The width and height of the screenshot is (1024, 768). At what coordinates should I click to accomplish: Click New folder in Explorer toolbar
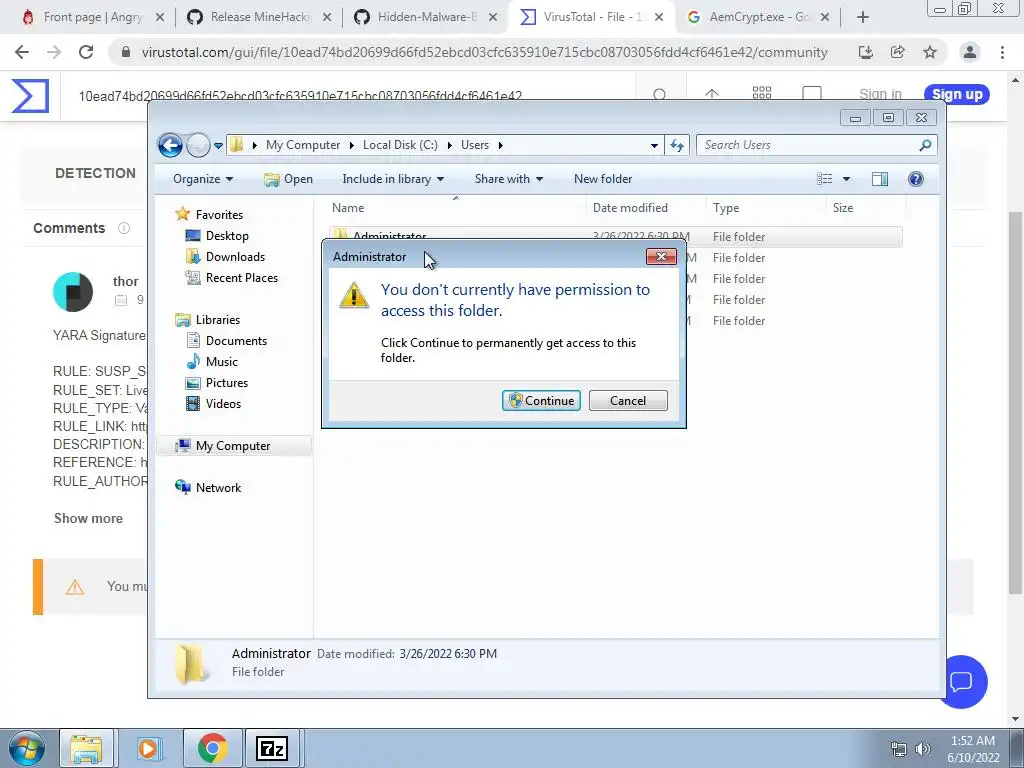point(603,179)
